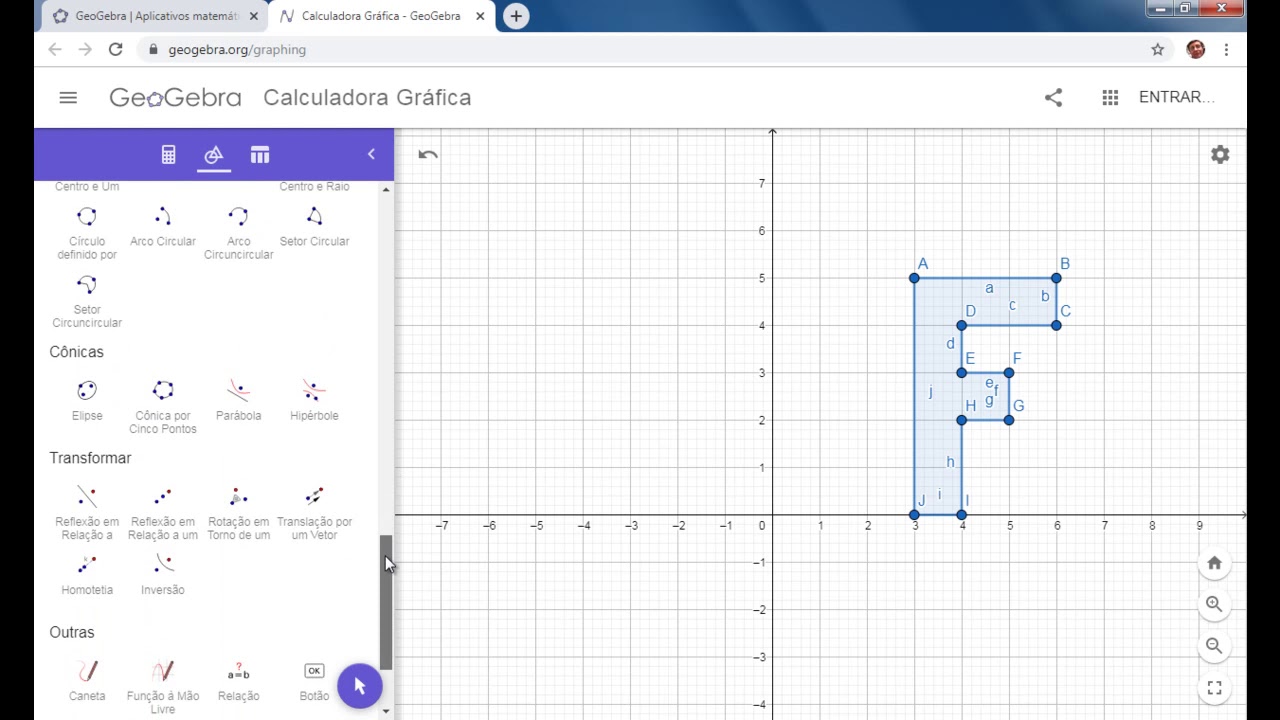Pick the Parábola tool
This screenshot has height=720, width=1280.
click(x=238, y=399)
